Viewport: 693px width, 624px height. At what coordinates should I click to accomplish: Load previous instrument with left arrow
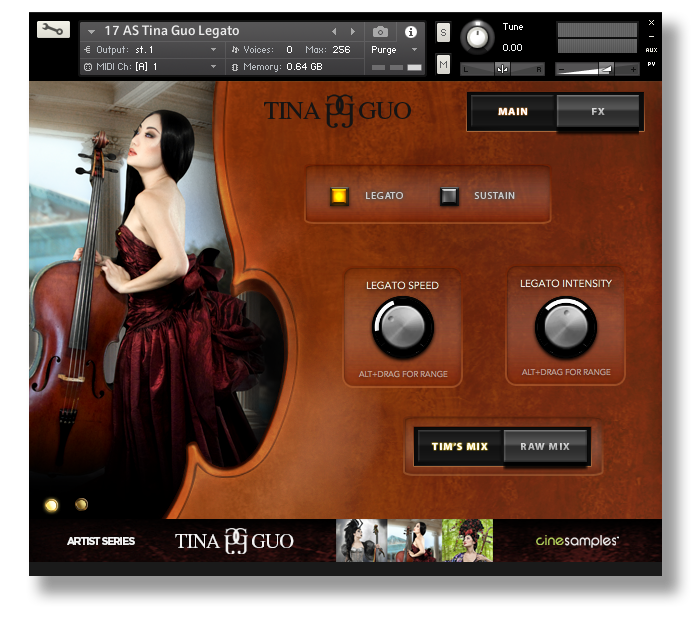[334, 31]
